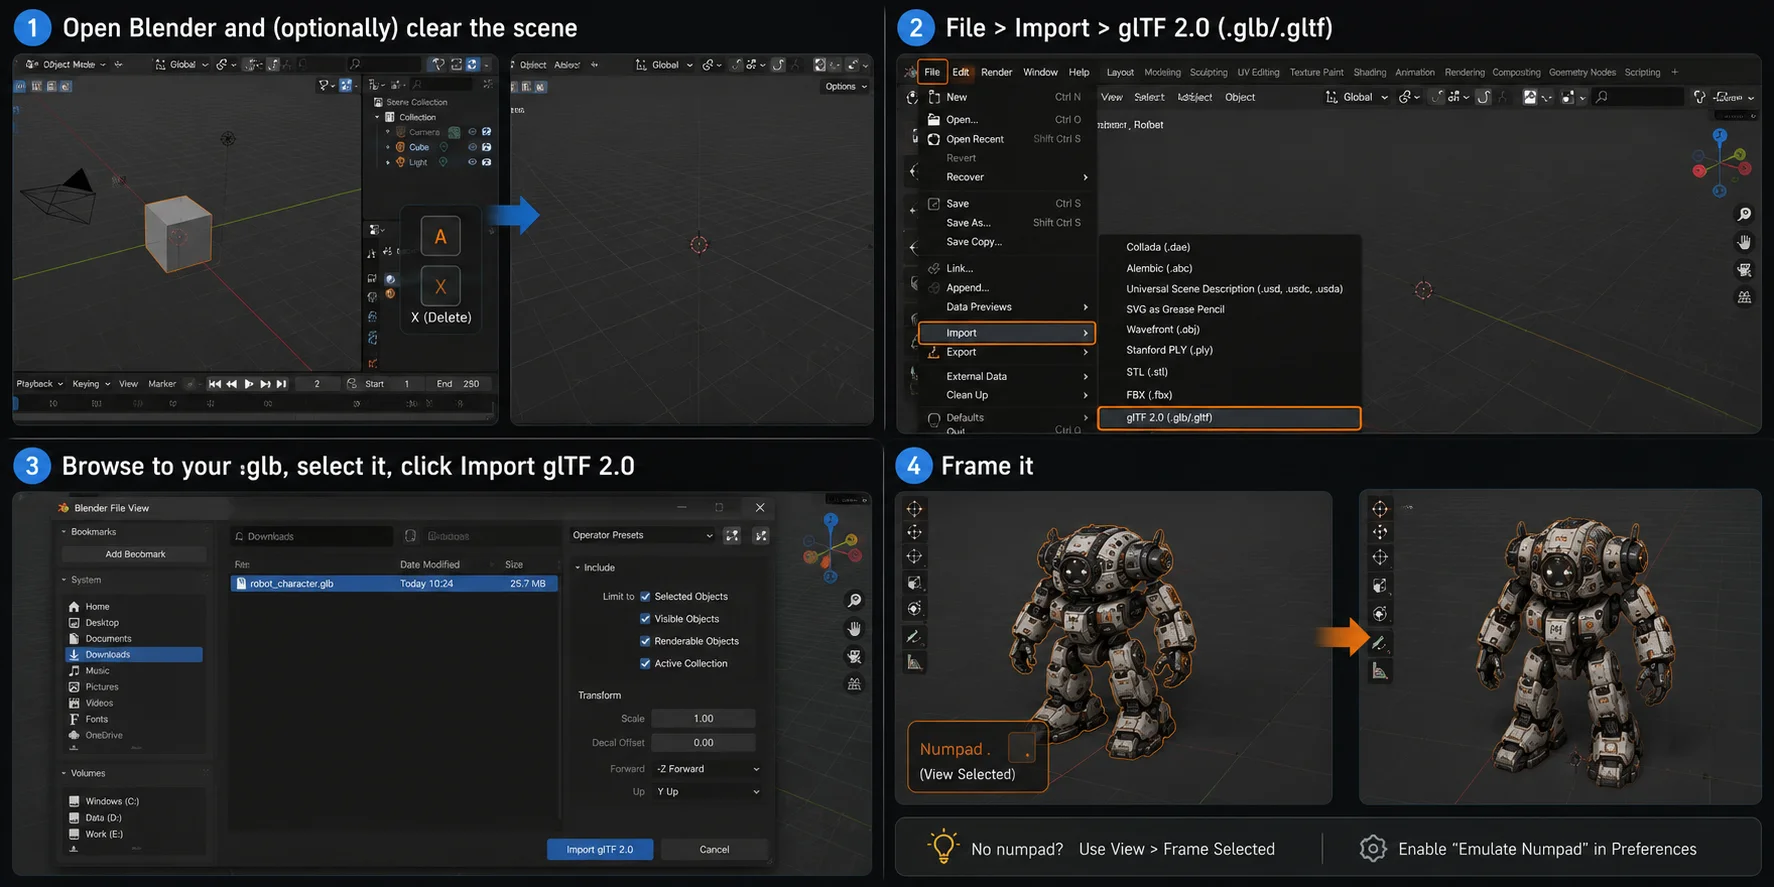Select the Measure ruler tool in the right robot viewport

1379,671
